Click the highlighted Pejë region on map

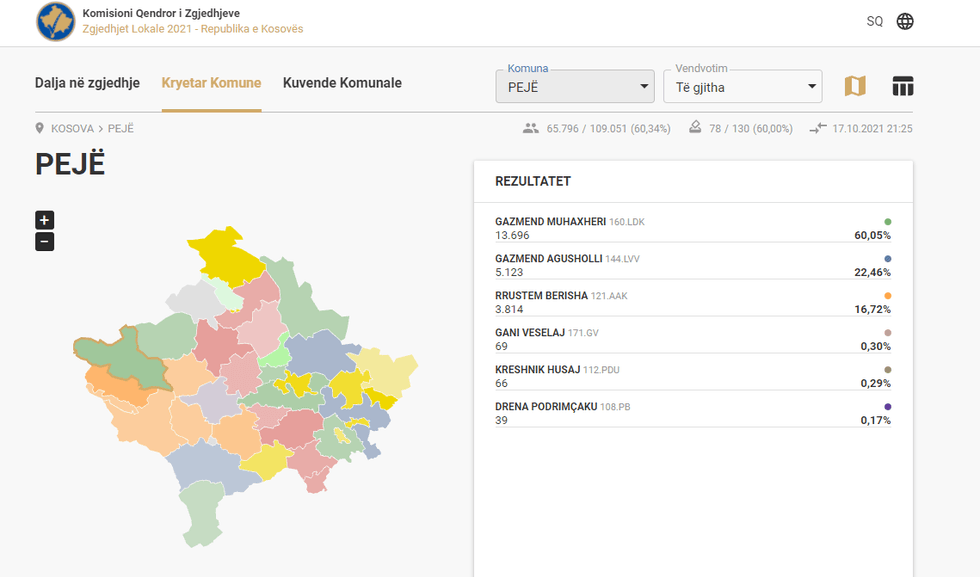click(x=120, y=350)
